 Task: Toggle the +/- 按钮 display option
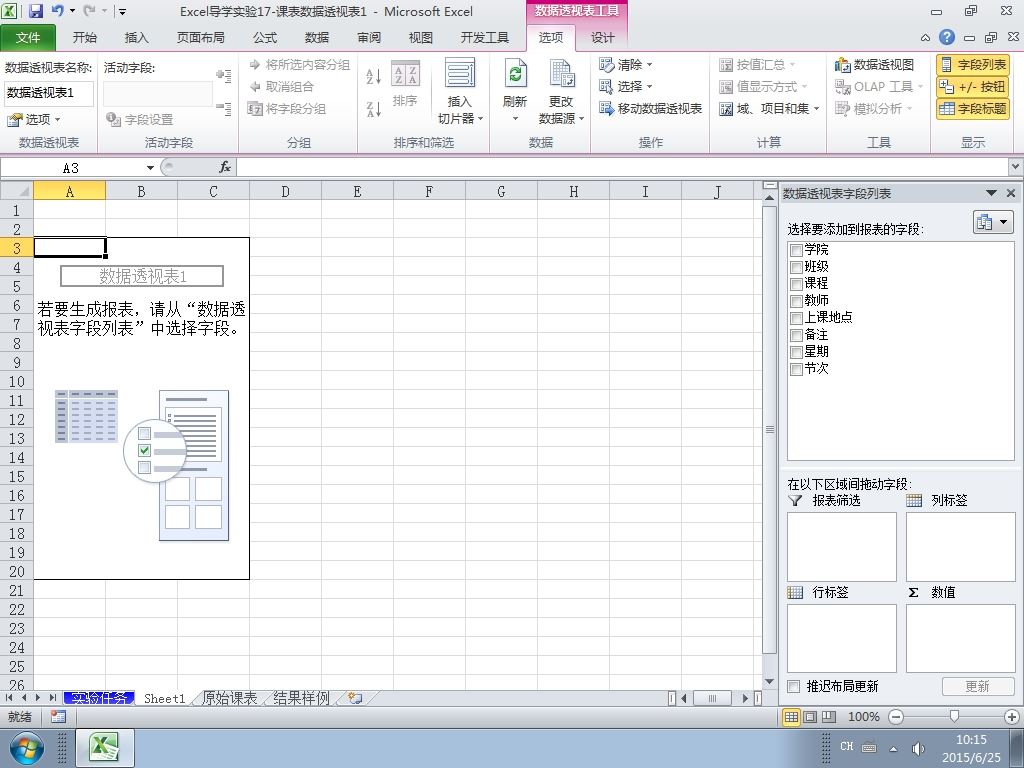click(972, 87)
